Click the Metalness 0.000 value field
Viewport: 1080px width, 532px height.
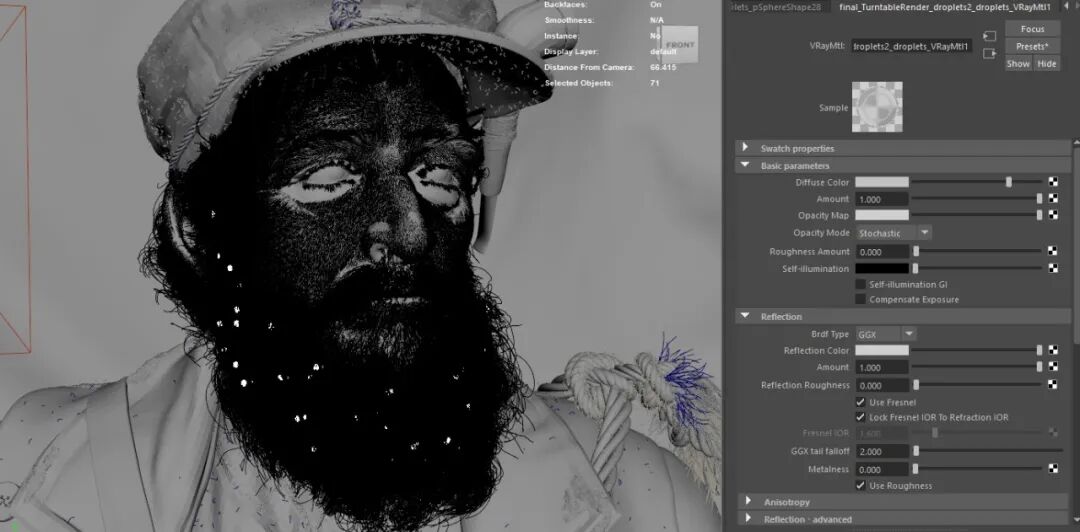point(882,469)
